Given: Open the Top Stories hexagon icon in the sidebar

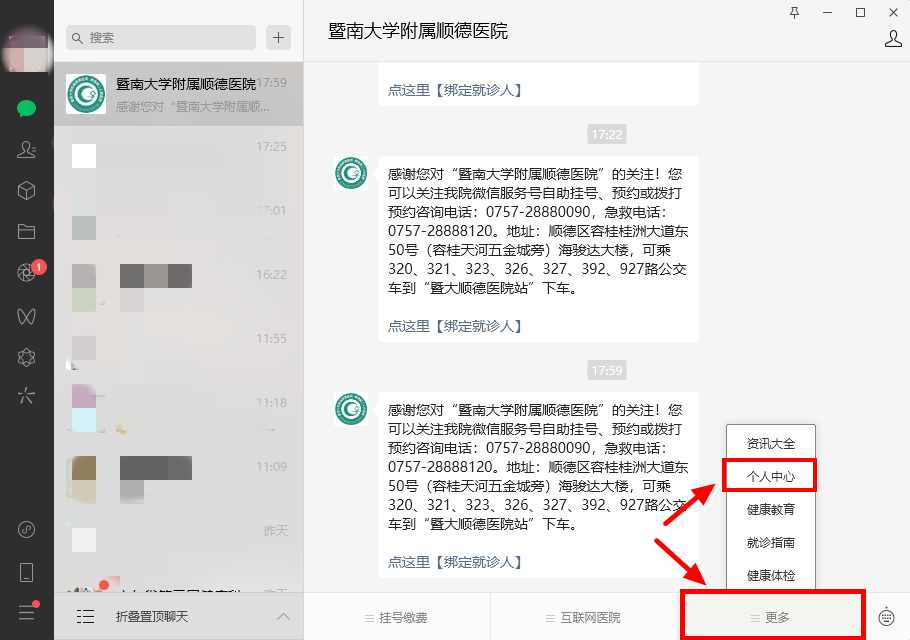Looking at the screenshot, I should tap(27, 357).
